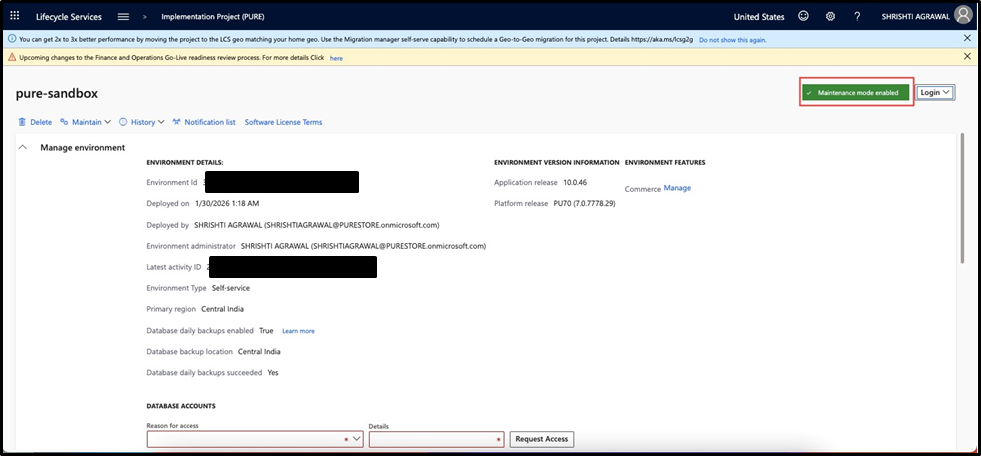Open the Reason for access dropdown
This screenshot has height=456, width=981.
pyautogui.click(x=255, y=439)
